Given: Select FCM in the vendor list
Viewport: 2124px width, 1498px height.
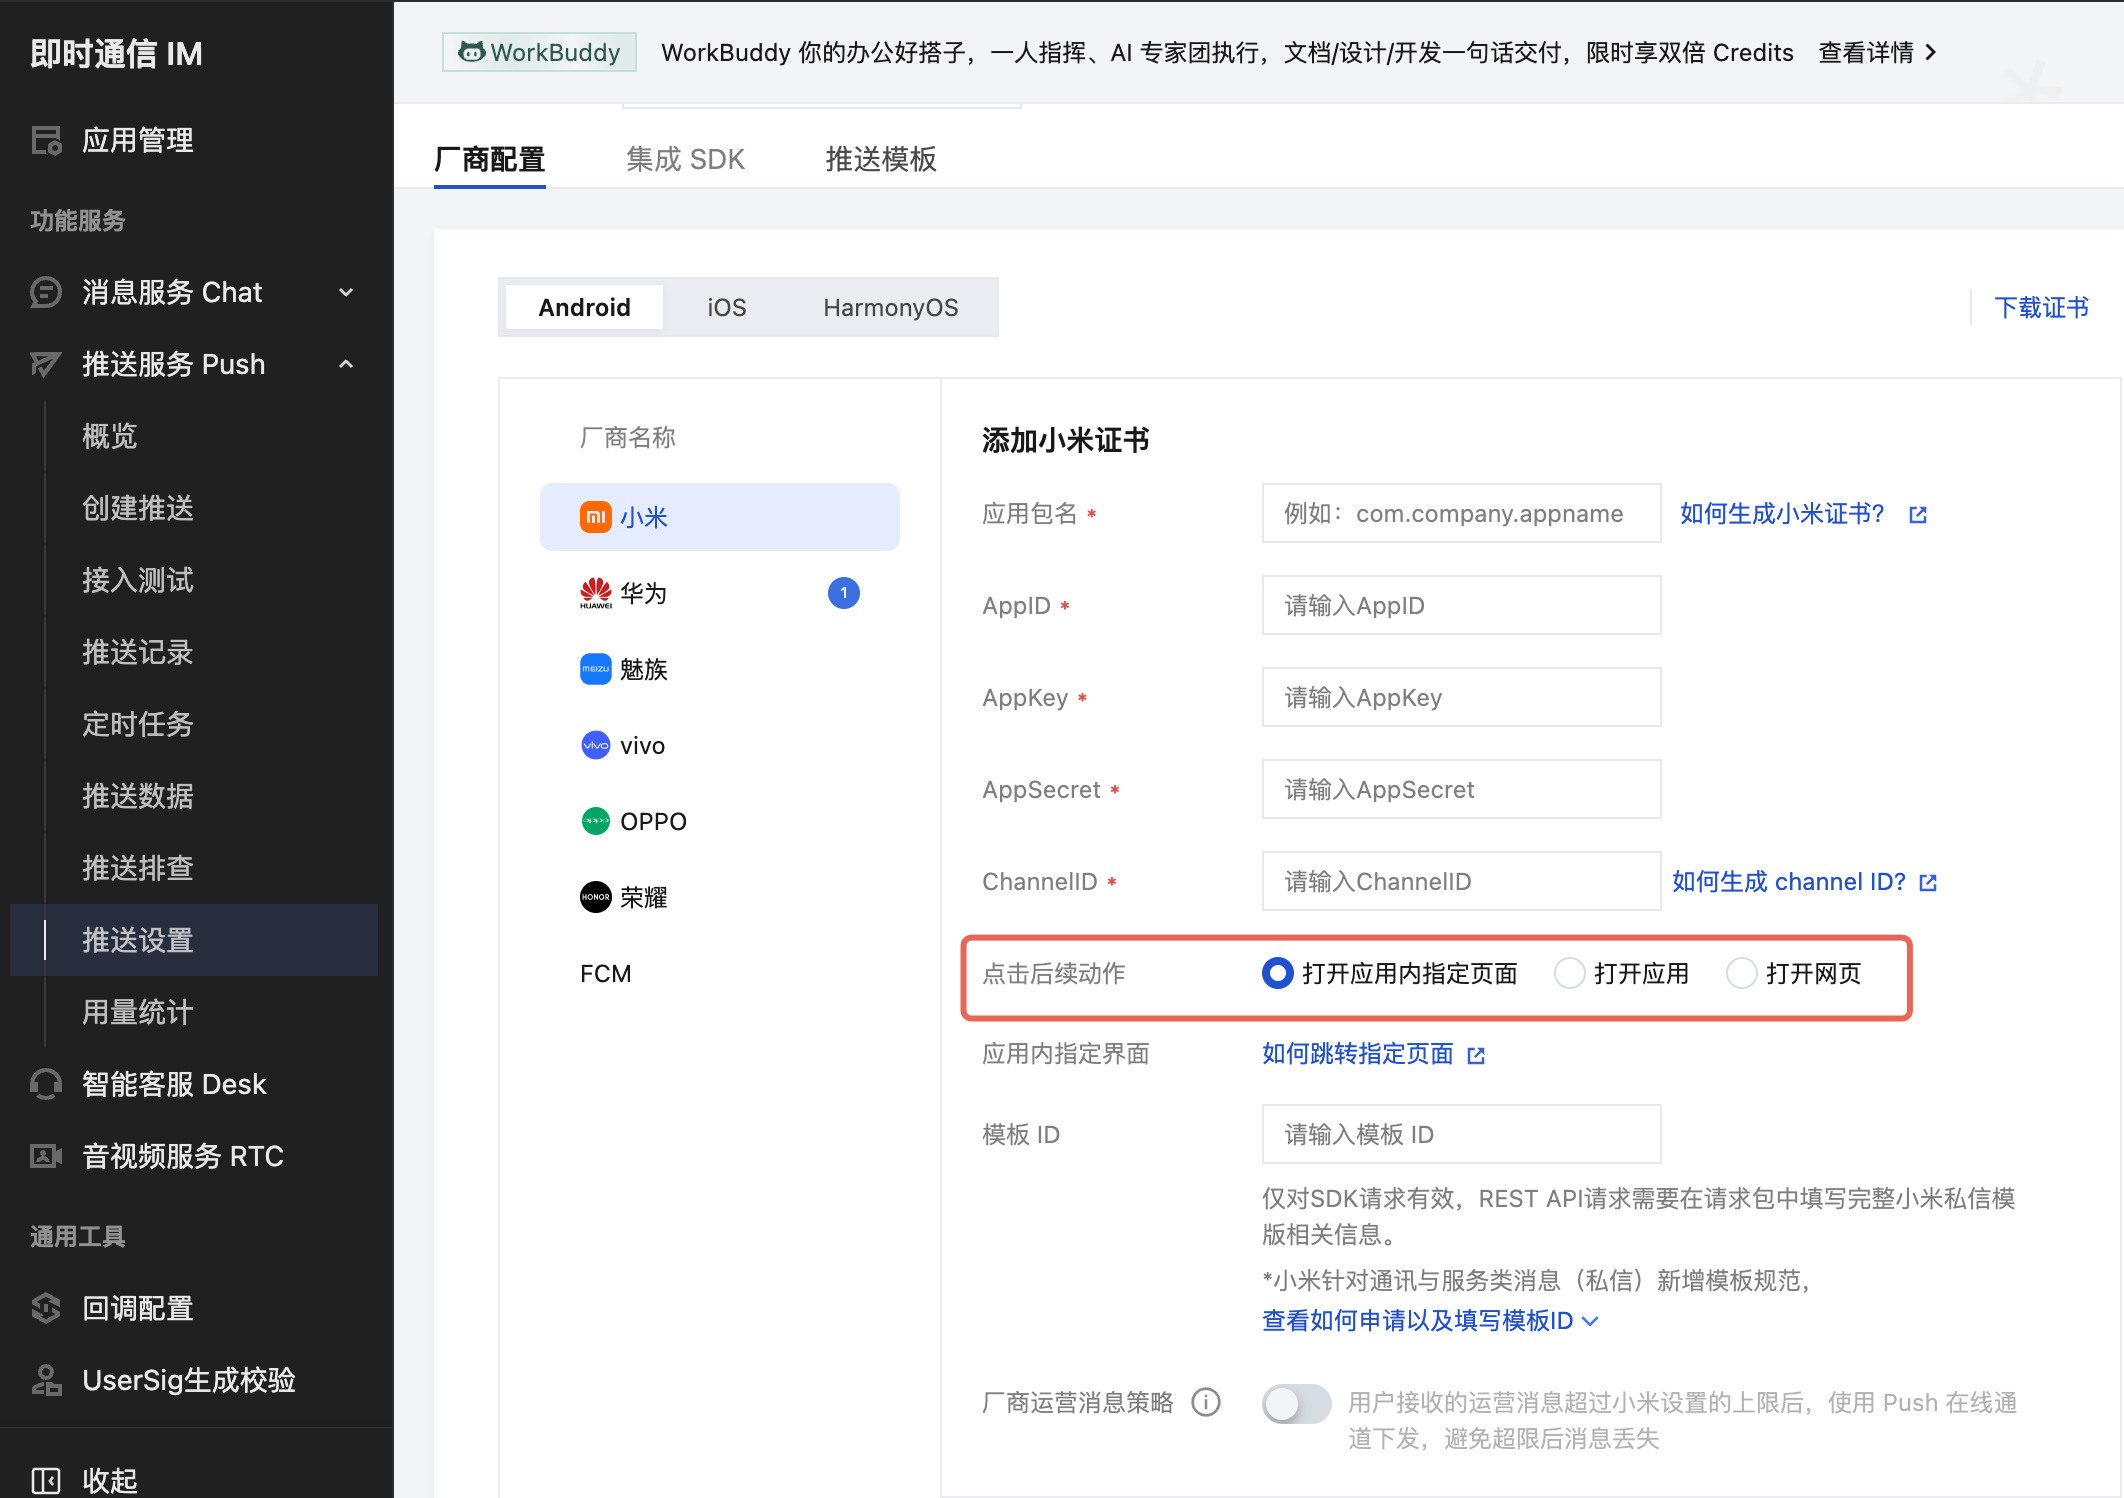Looking at the screenshot, I should click(606, 973).
